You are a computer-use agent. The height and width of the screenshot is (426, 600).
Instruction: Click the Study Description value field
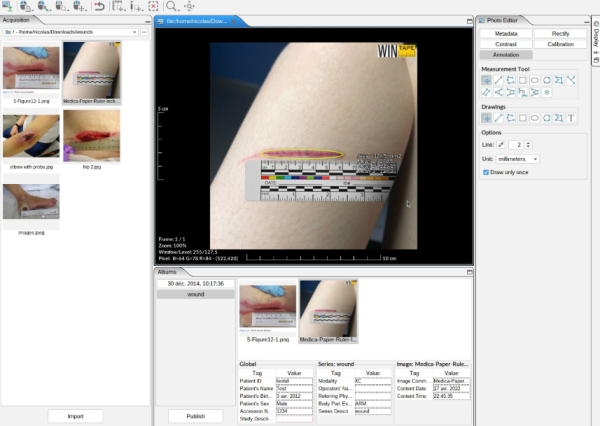[x=294, y=419]
